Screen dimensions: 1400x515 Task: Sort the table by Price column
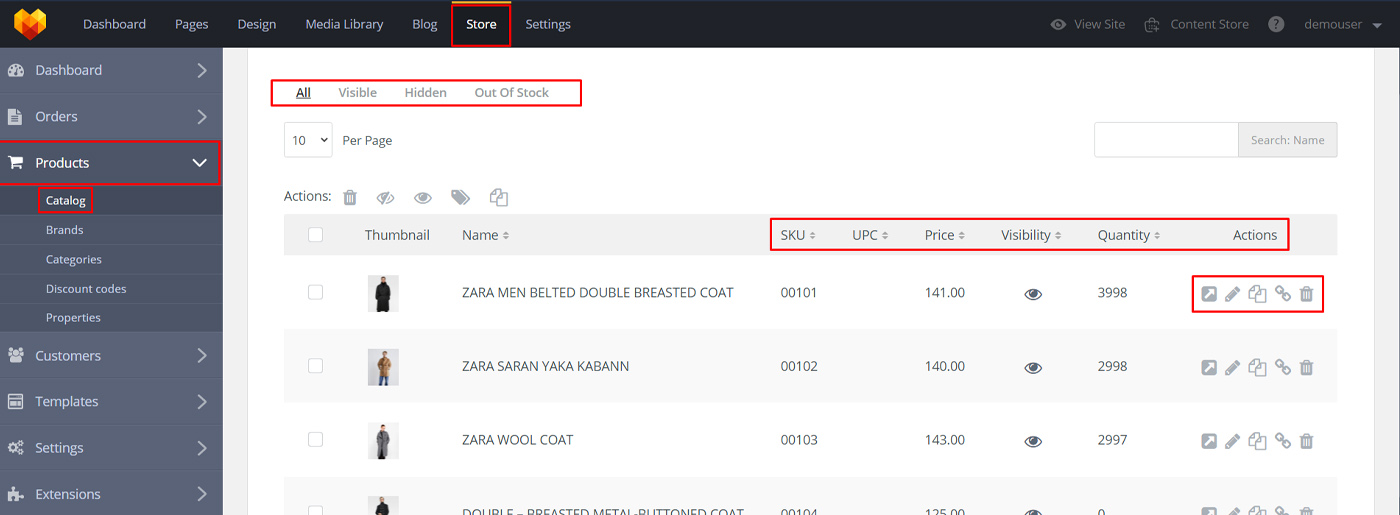[945, 235]
